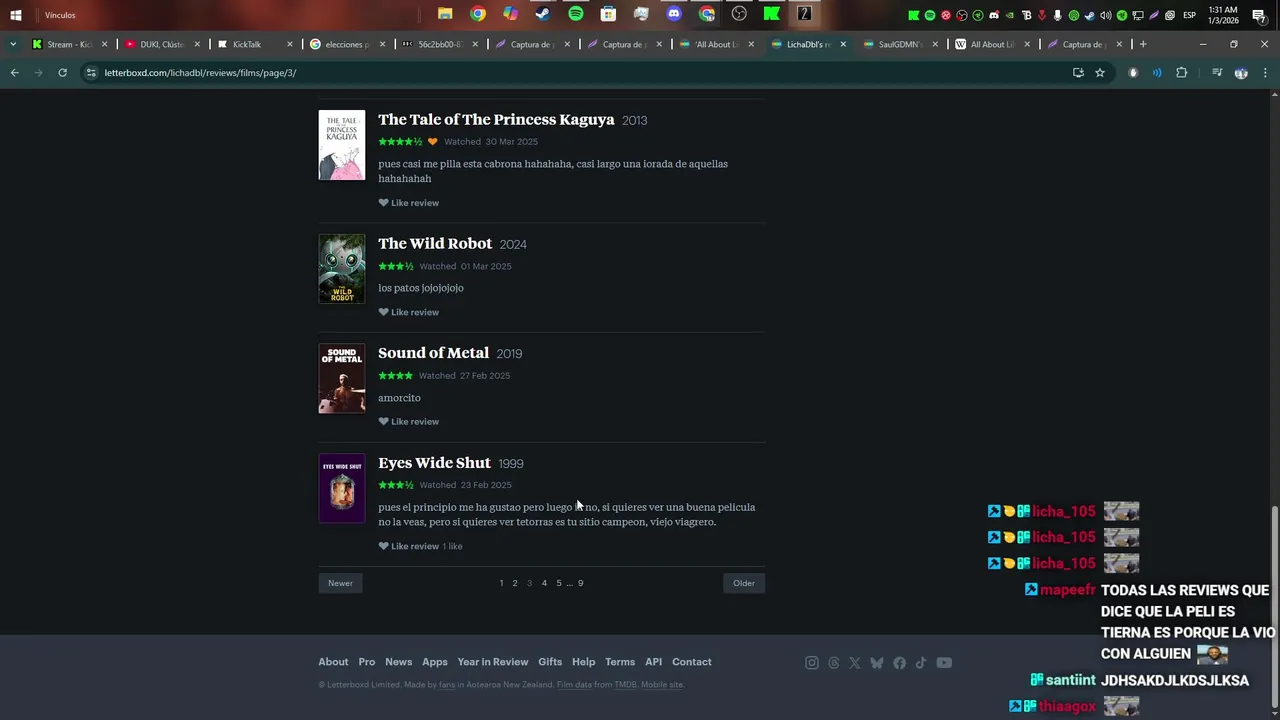The image size is (1280, 720).
Task: Open a new browser tab
Action: pos(1143,44)
